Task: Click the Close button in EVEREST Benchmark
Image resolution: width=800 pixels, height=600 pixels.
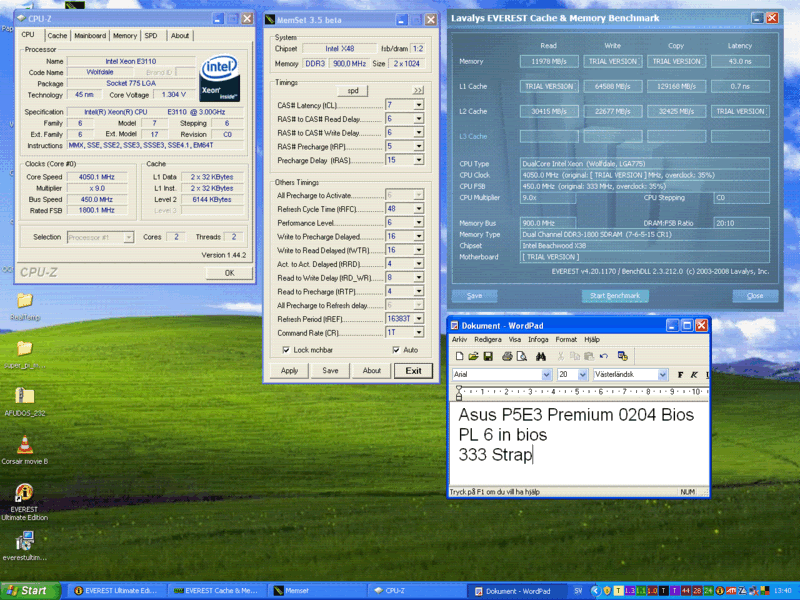Action: (755, 296)
